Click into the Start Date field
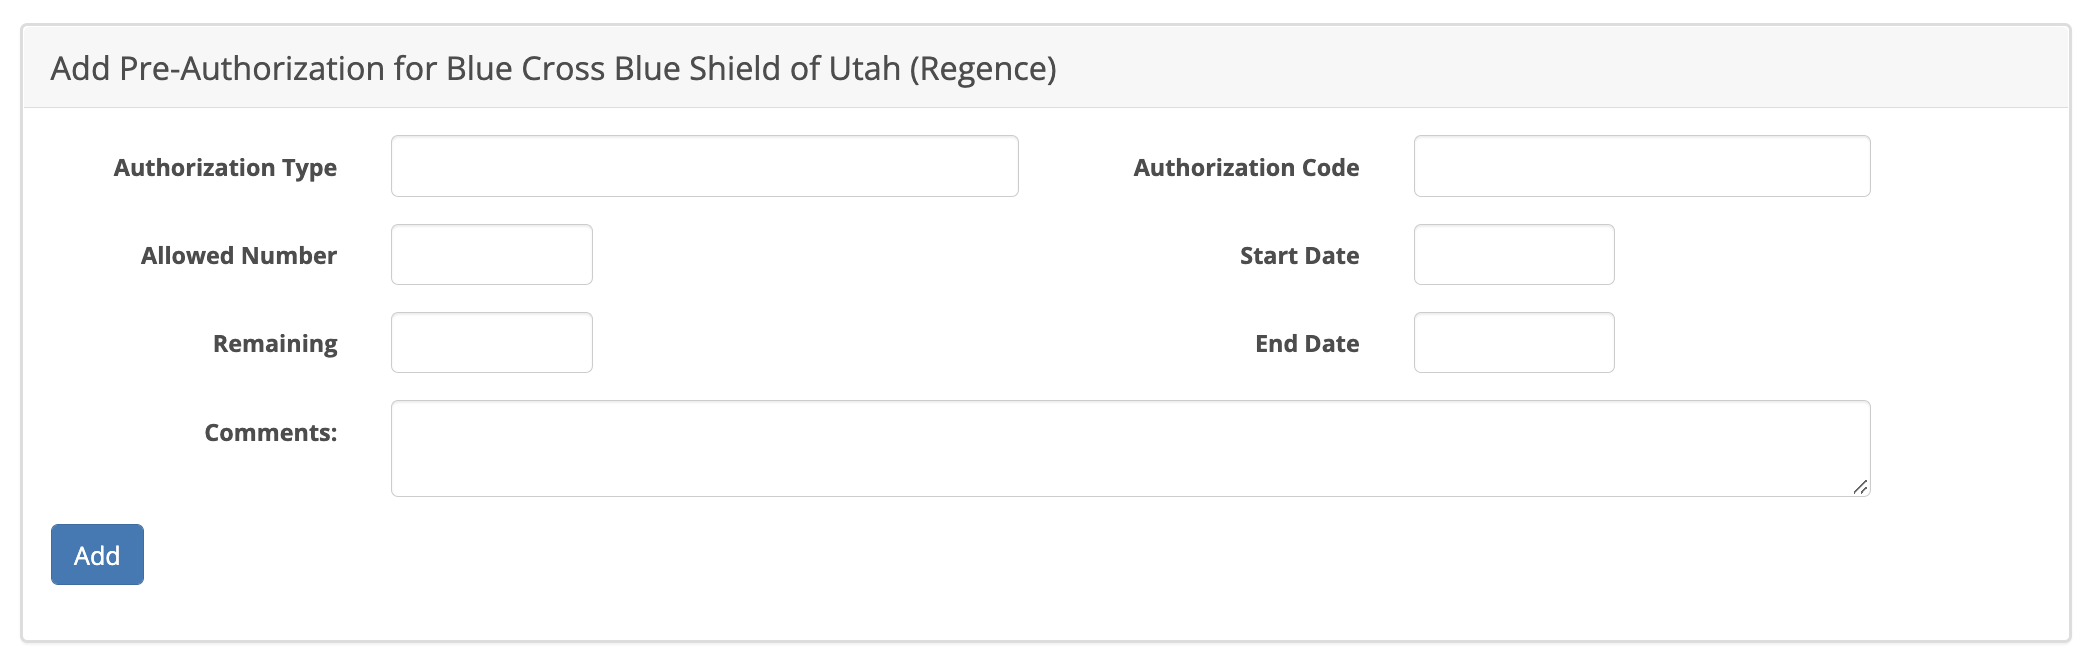The height and width of the screenshot is (664, 2098). coord(1513,255)
